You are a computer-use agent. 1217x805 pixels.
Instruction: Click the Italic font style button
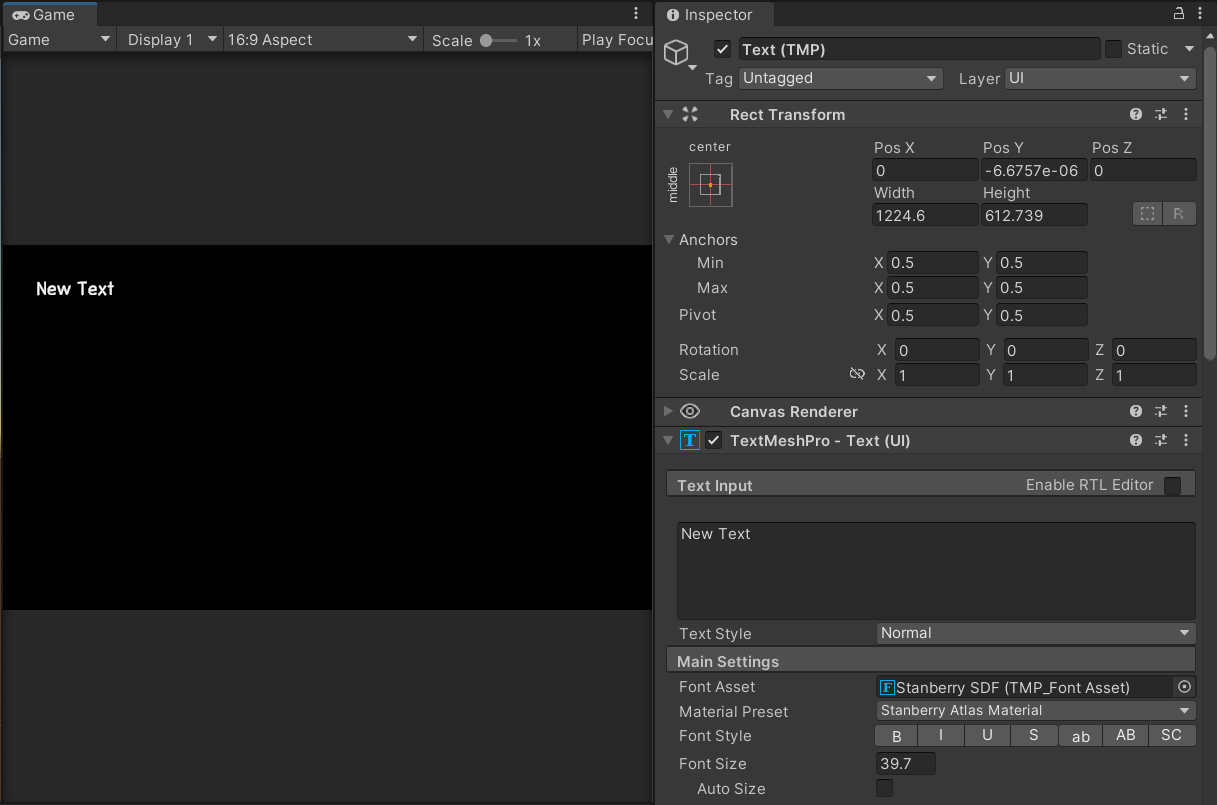coord(941,736)
